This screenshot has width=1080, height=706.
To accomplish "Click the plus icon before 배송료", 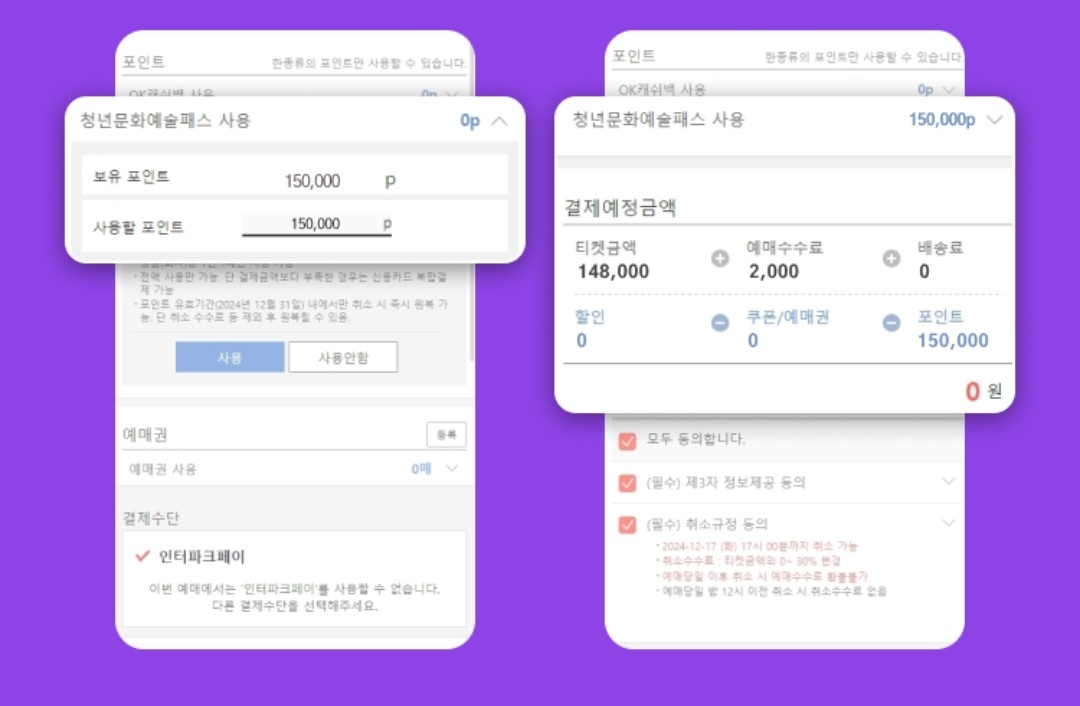I will pos(890,257).
